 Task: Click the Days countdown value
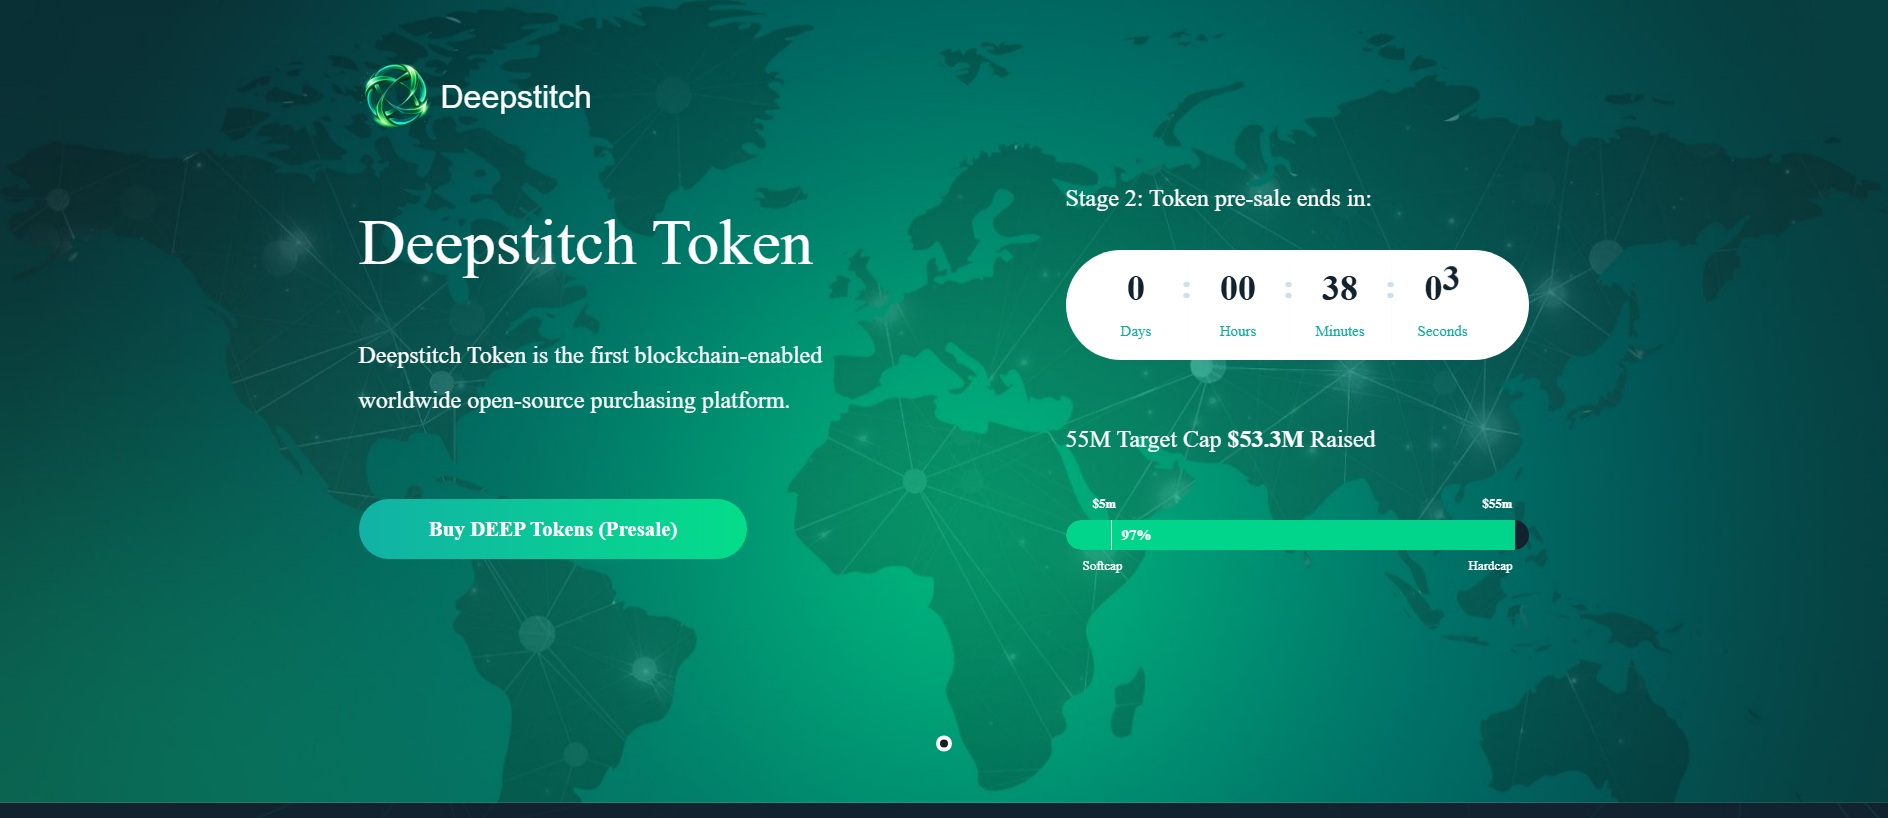[1135, 288]
